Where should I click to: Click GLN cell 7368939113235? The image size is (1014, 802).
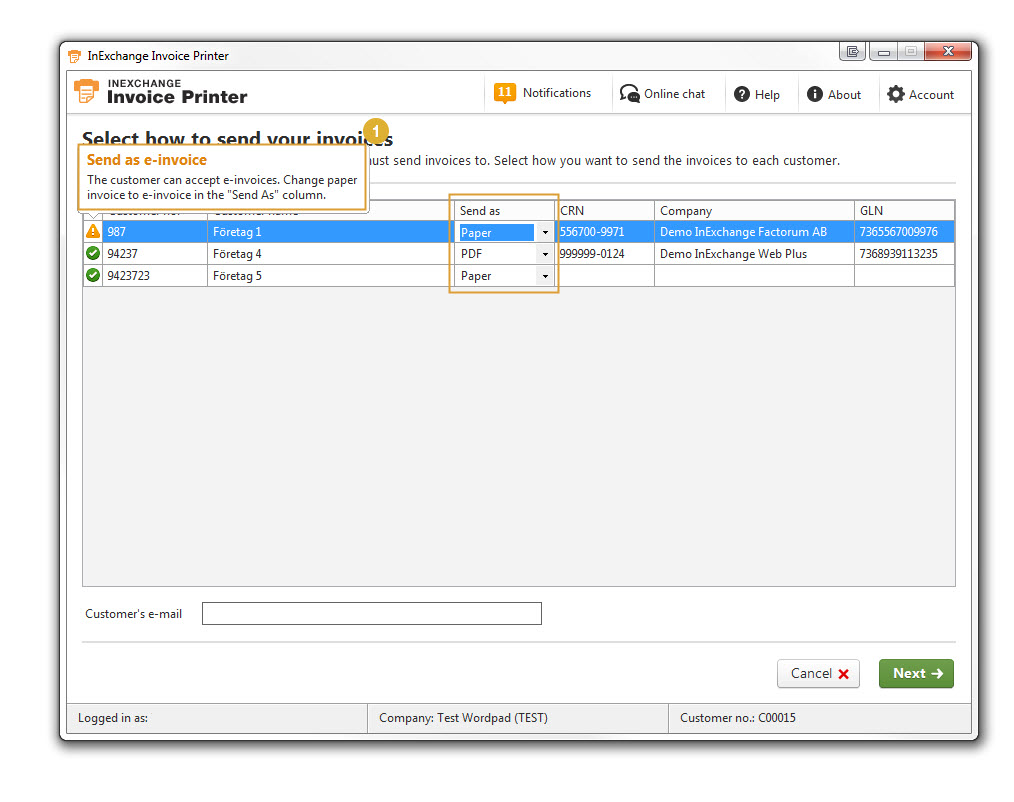[x=904, y=254]
